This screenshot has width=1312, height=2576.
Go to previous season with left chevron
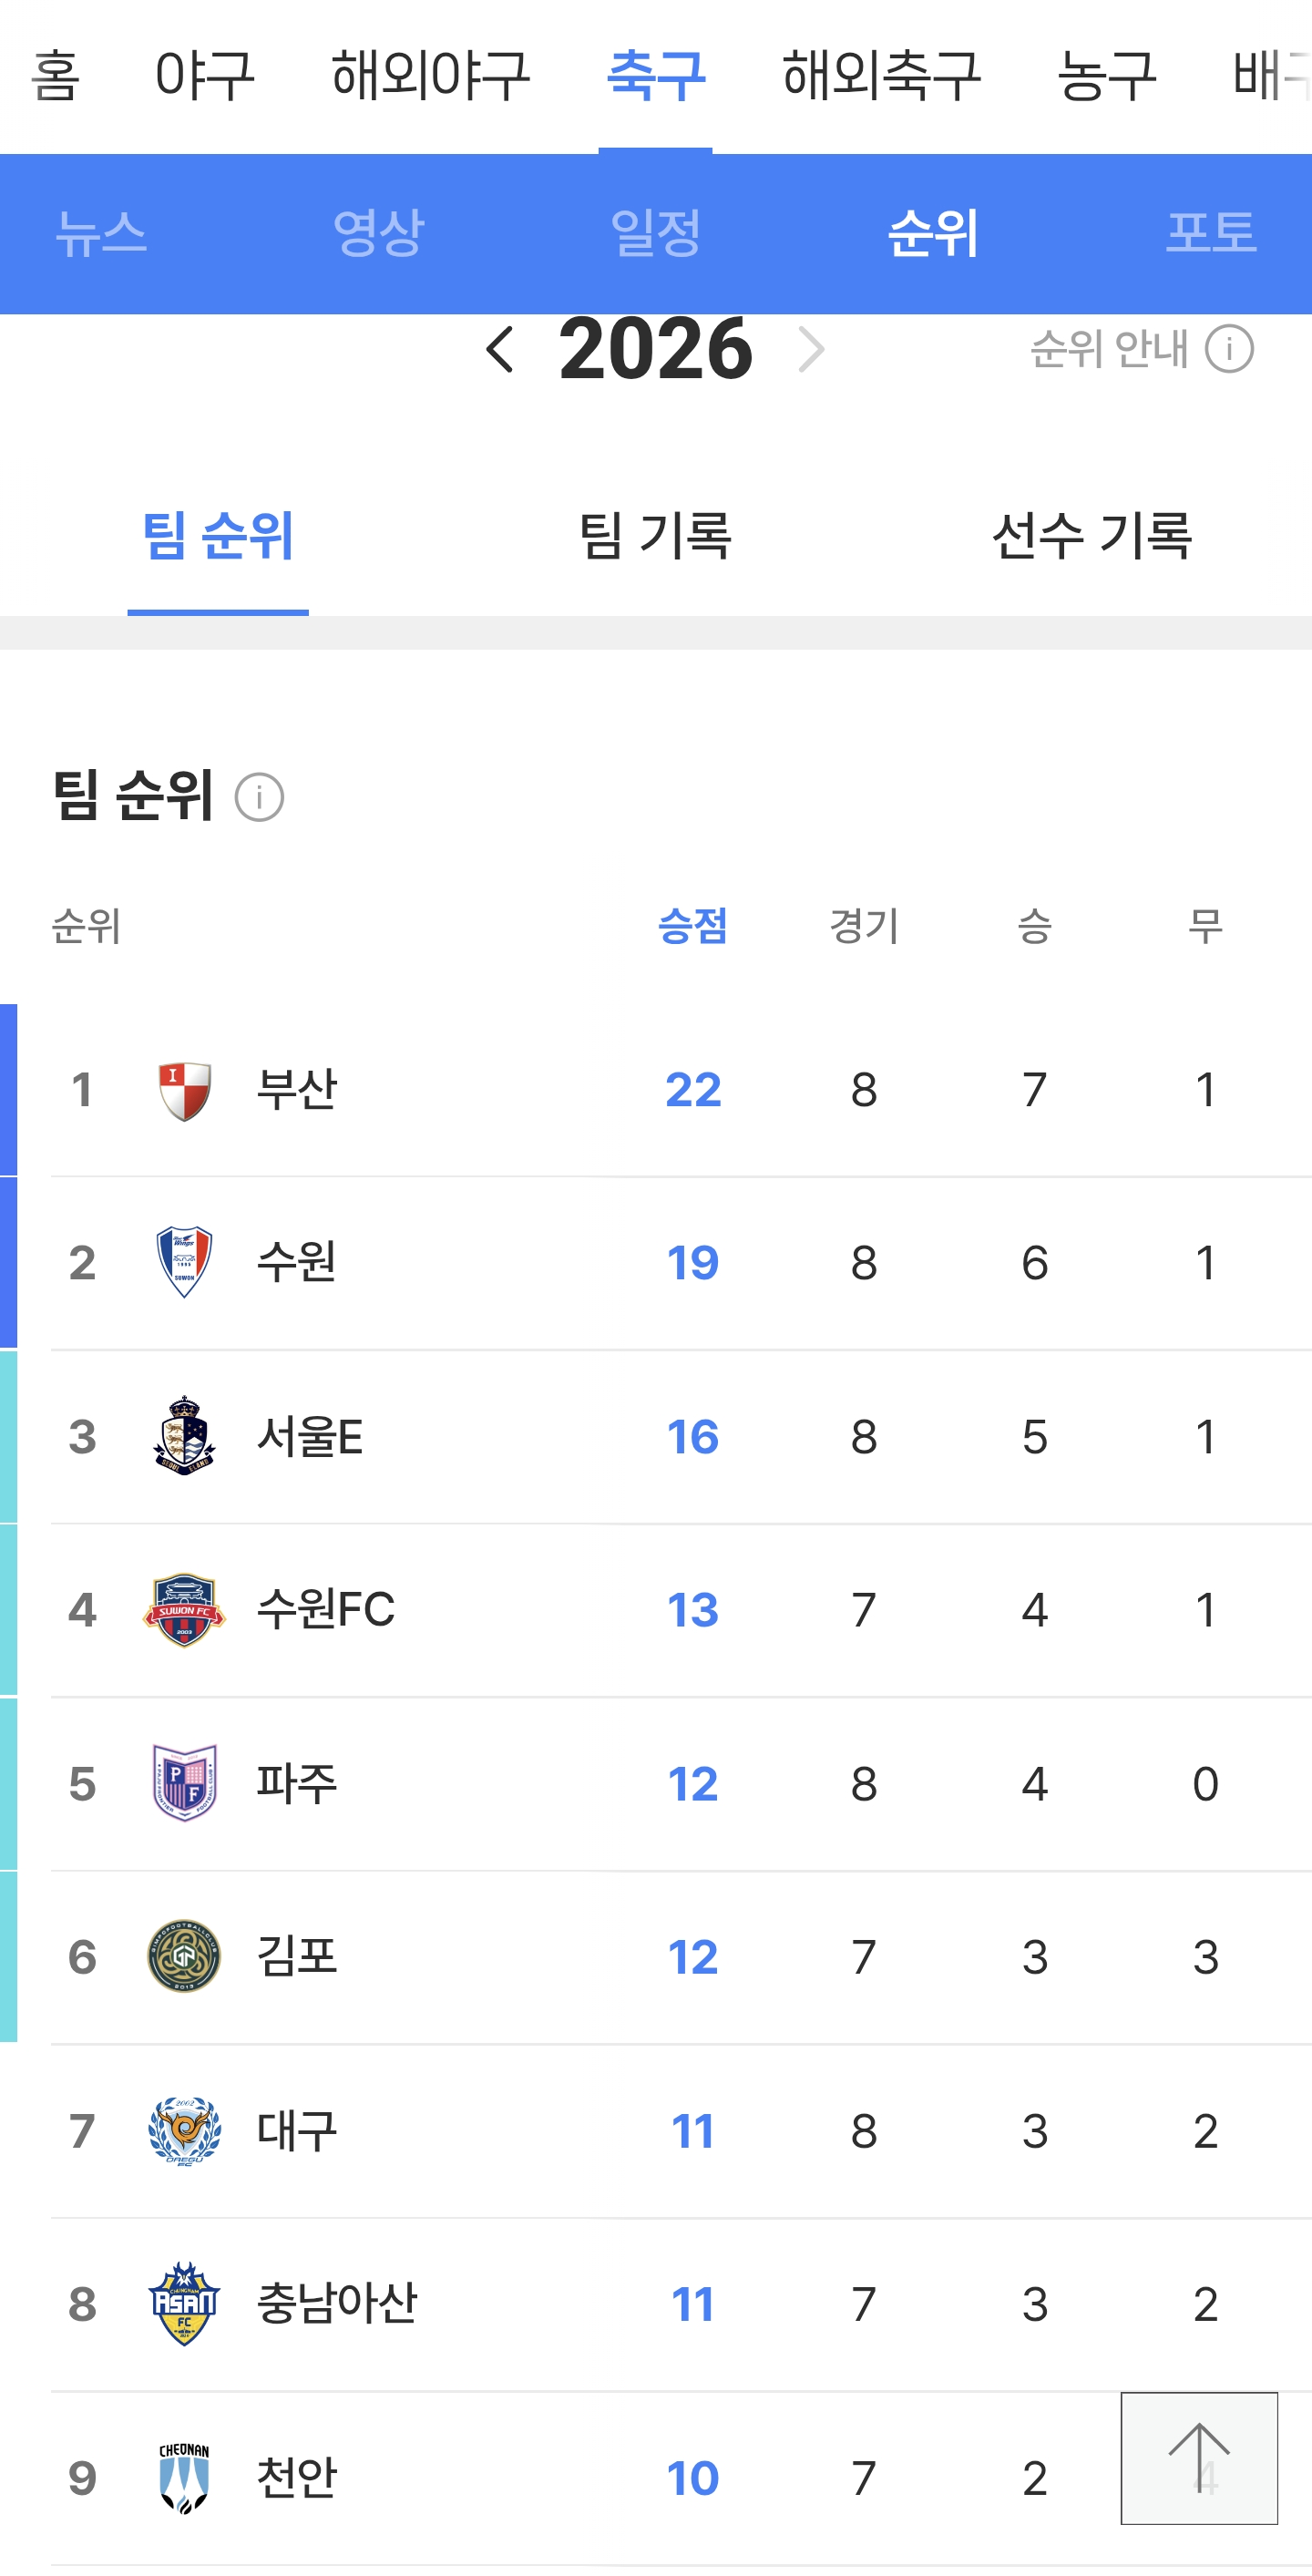[500, 350]
